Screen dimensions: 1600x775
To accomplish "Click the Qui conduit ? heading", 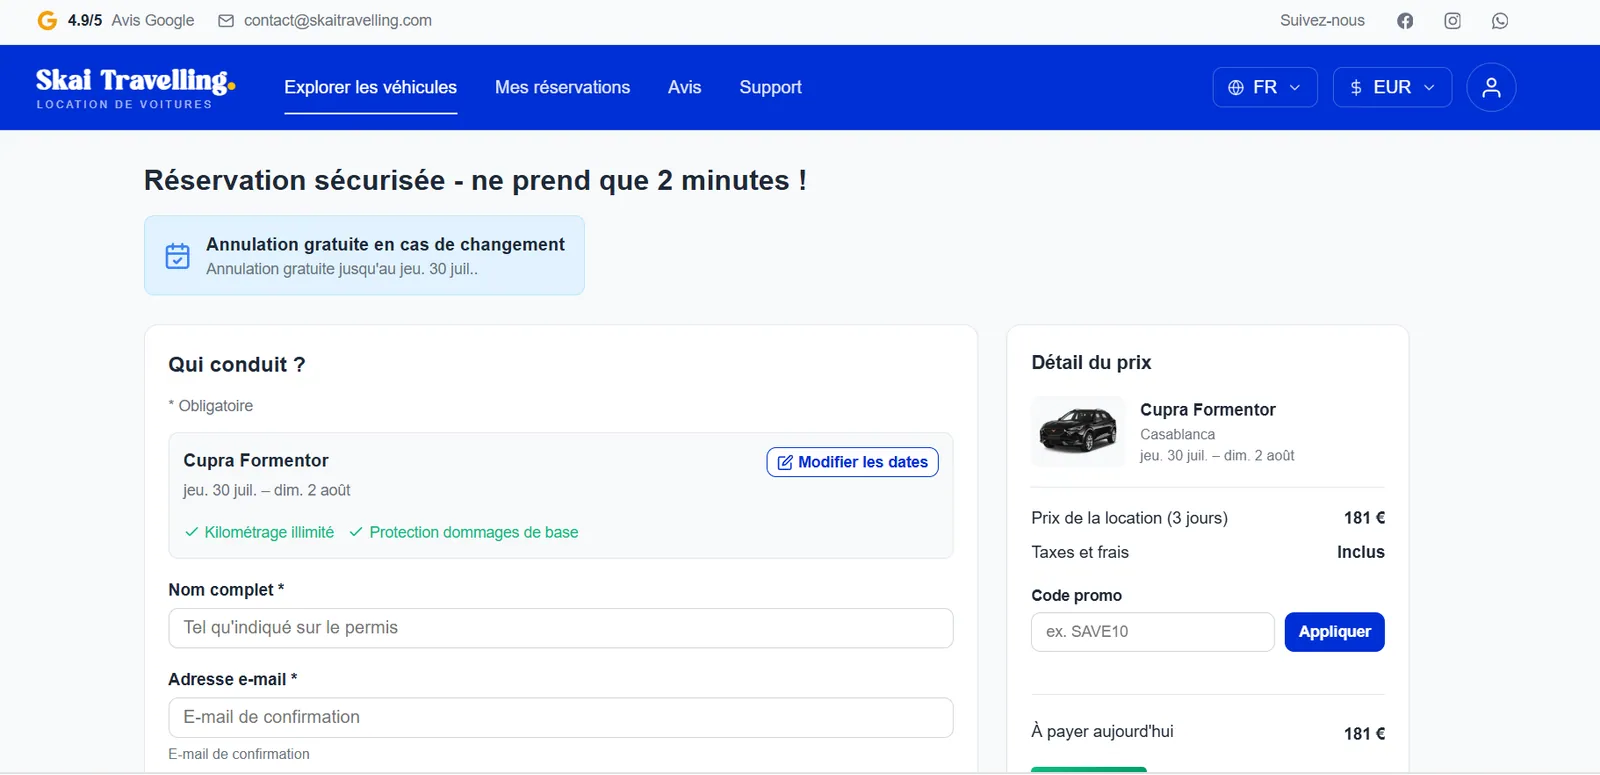I will [x=237, y=365].
